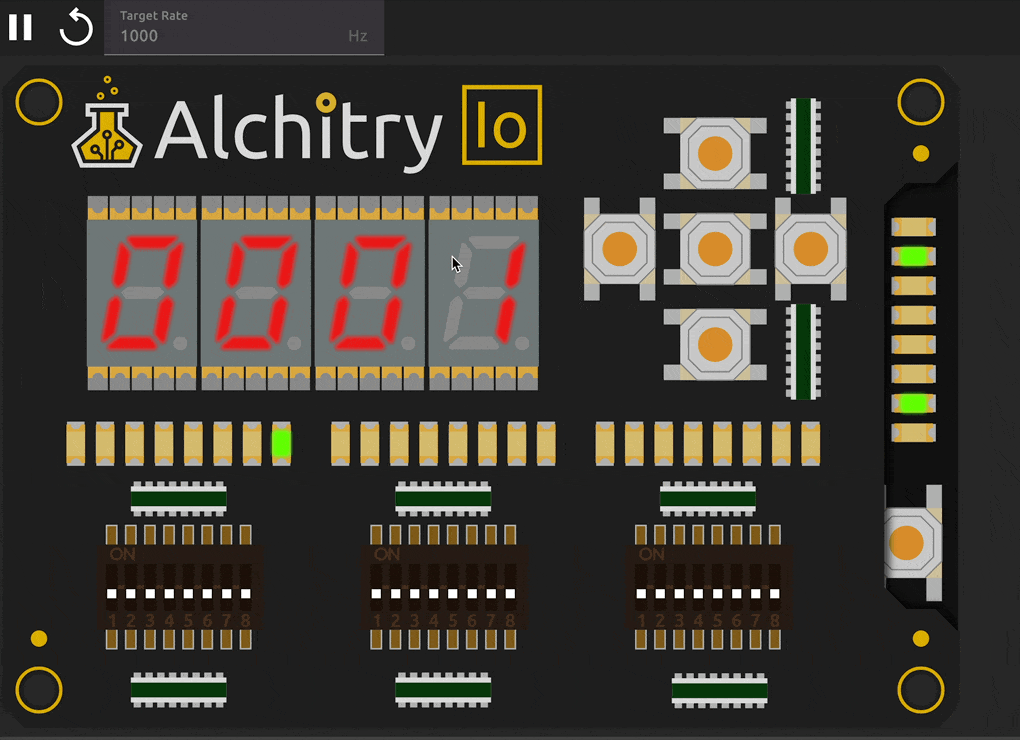Viewport: 1020px width, 740px height.
Task: Click the rightmost seven-segment digit
Action: point(484,294)
